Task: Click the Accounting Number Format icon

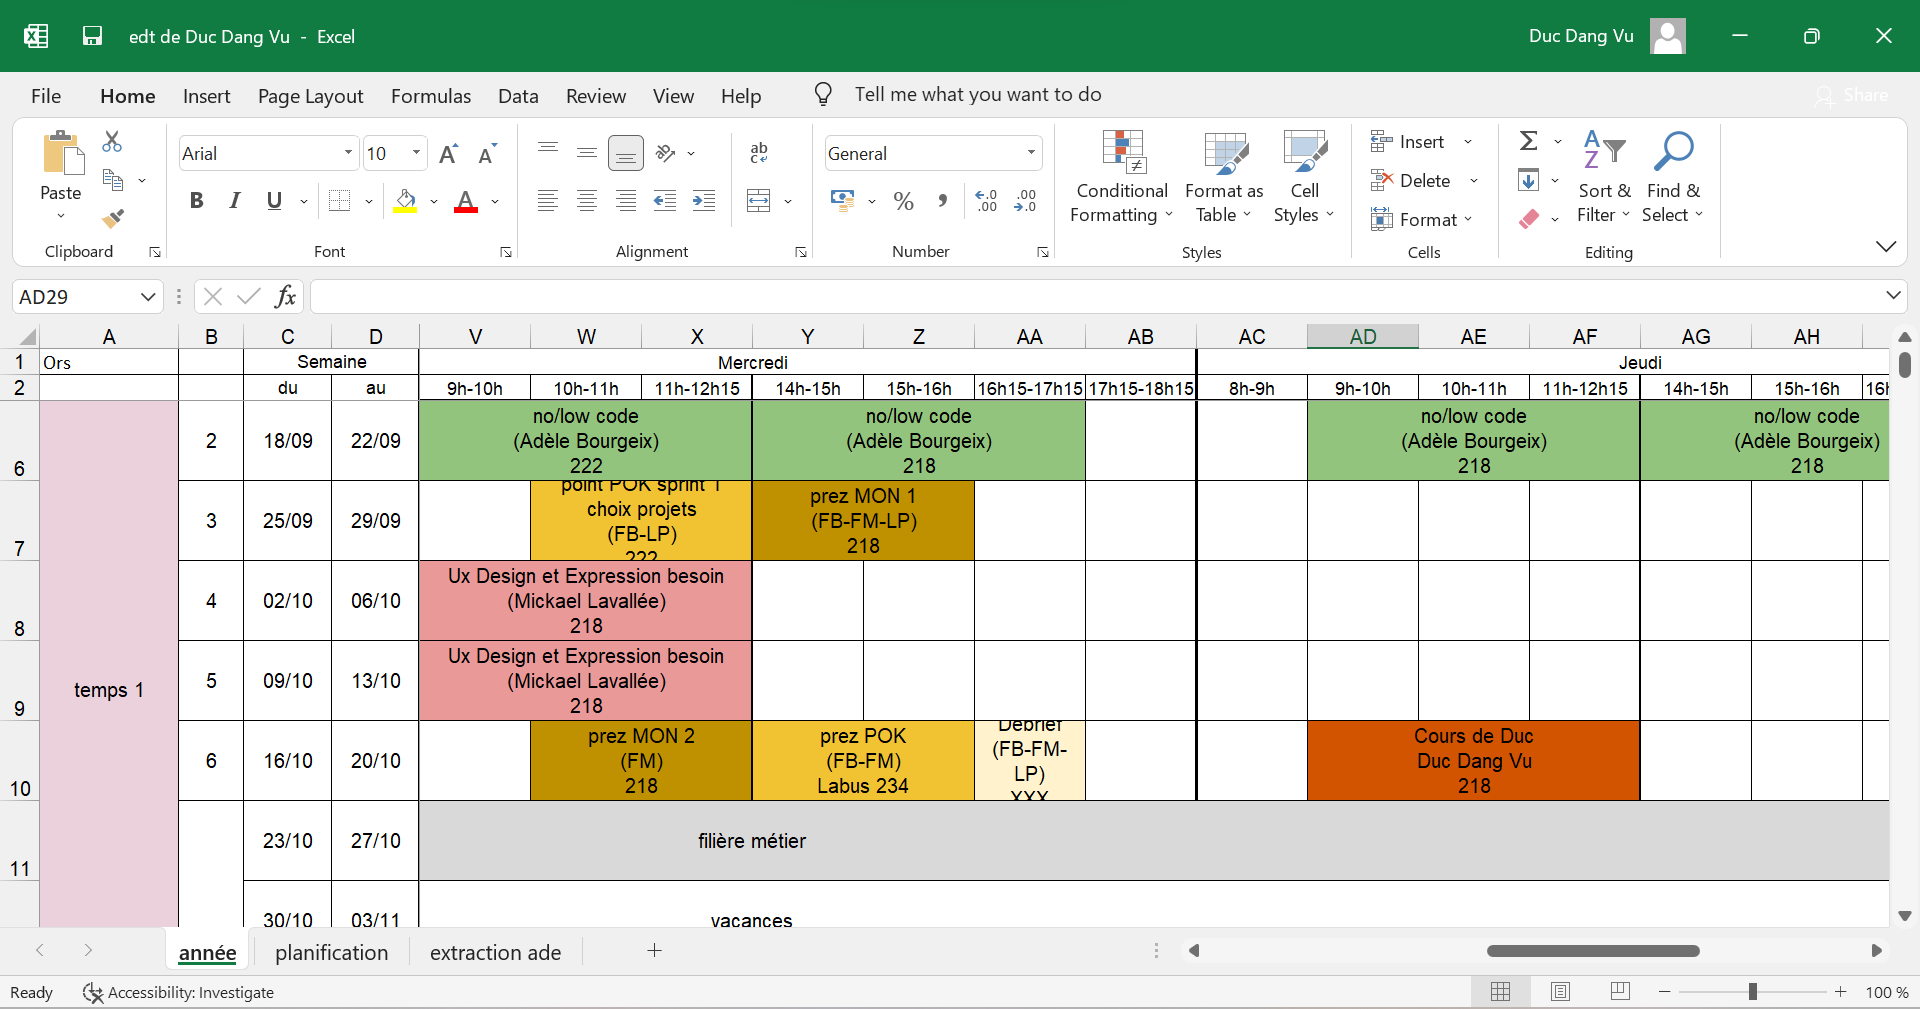Action: tap(844, 201)
